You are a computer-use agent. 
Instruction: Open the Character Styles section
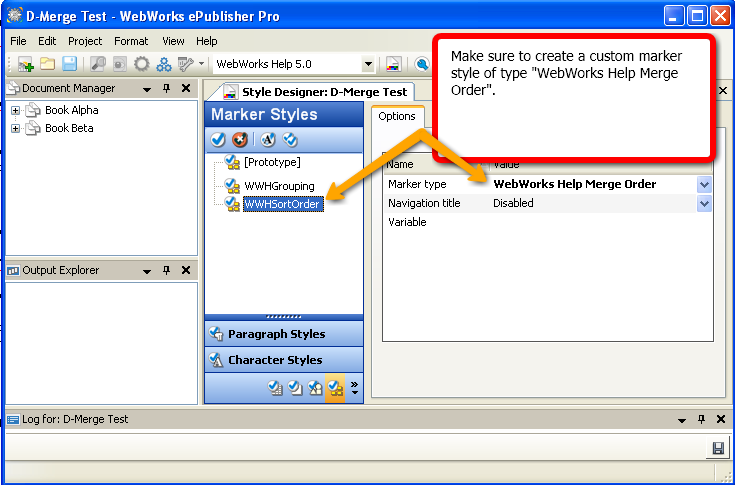(275, 360)
